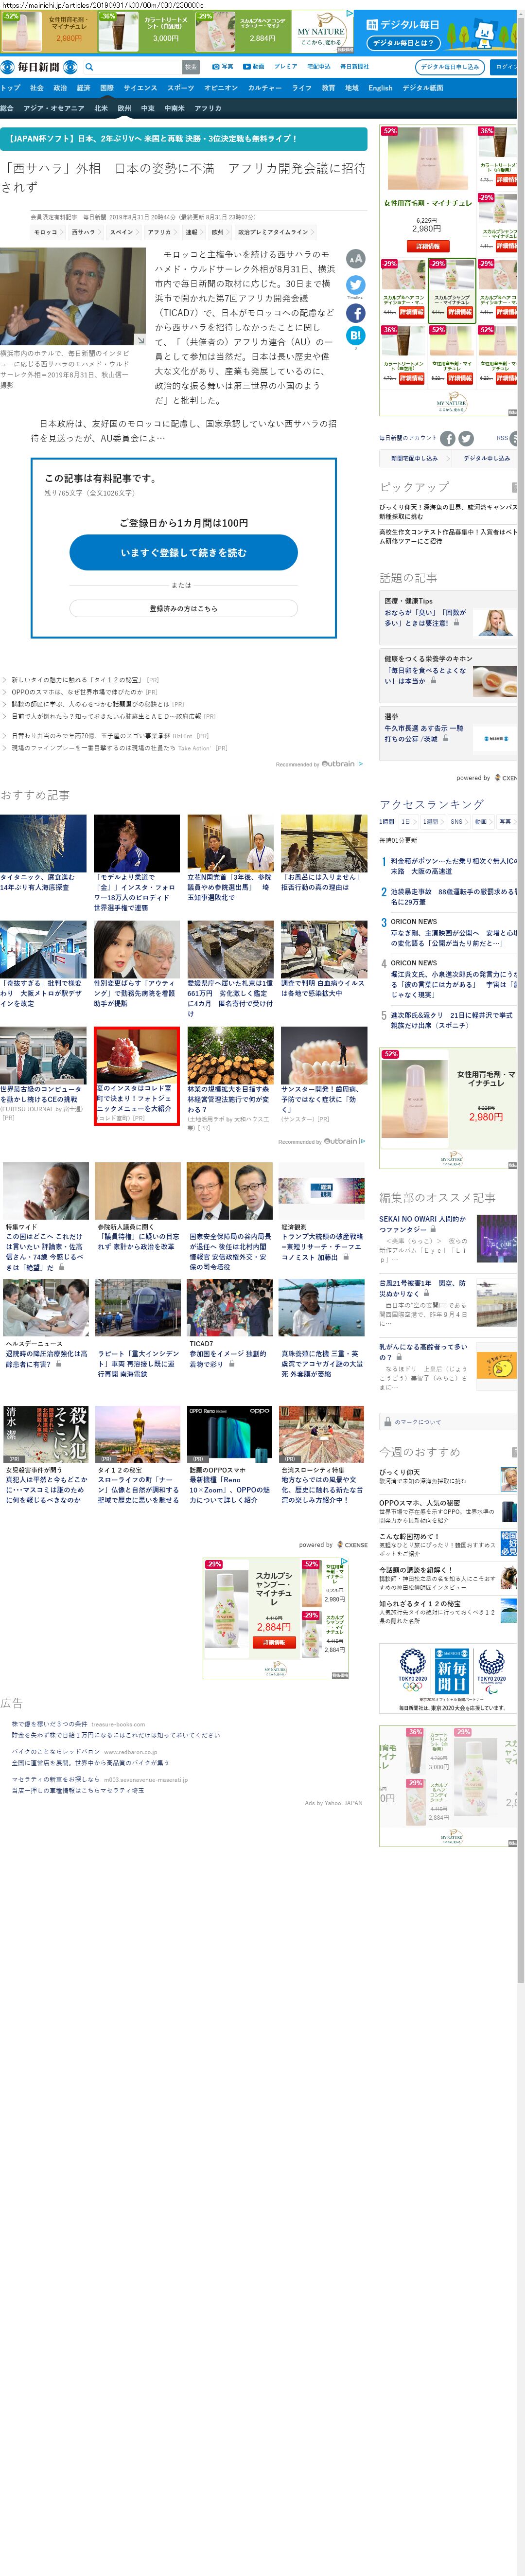Share article via Twitter icon
525x2576 pixels.
click(355, 285)
